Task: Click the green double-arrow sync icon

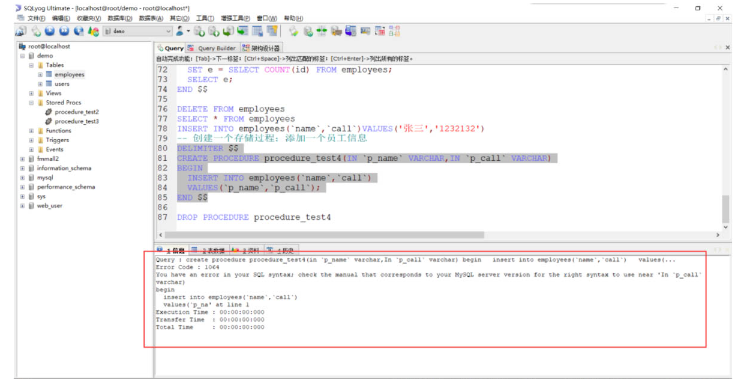Action: (x=322, y=32)
